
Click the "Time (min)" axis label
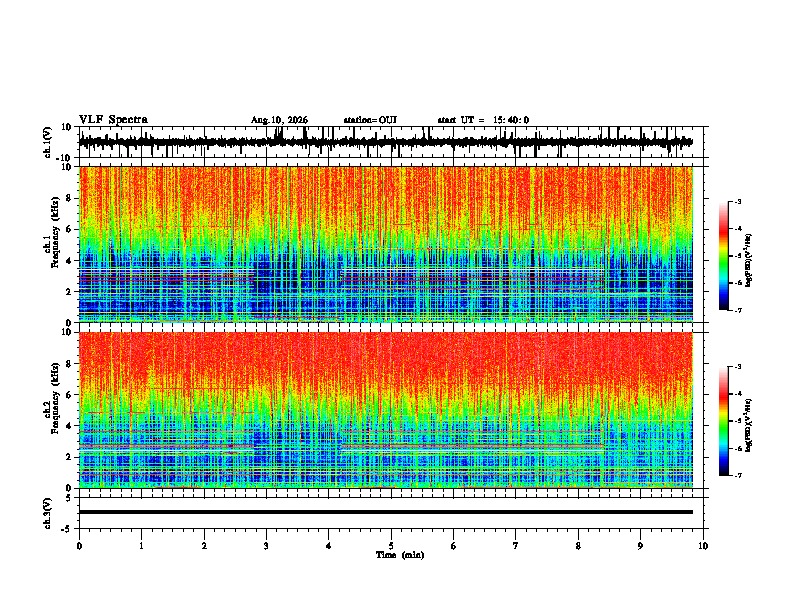[400, 555]
